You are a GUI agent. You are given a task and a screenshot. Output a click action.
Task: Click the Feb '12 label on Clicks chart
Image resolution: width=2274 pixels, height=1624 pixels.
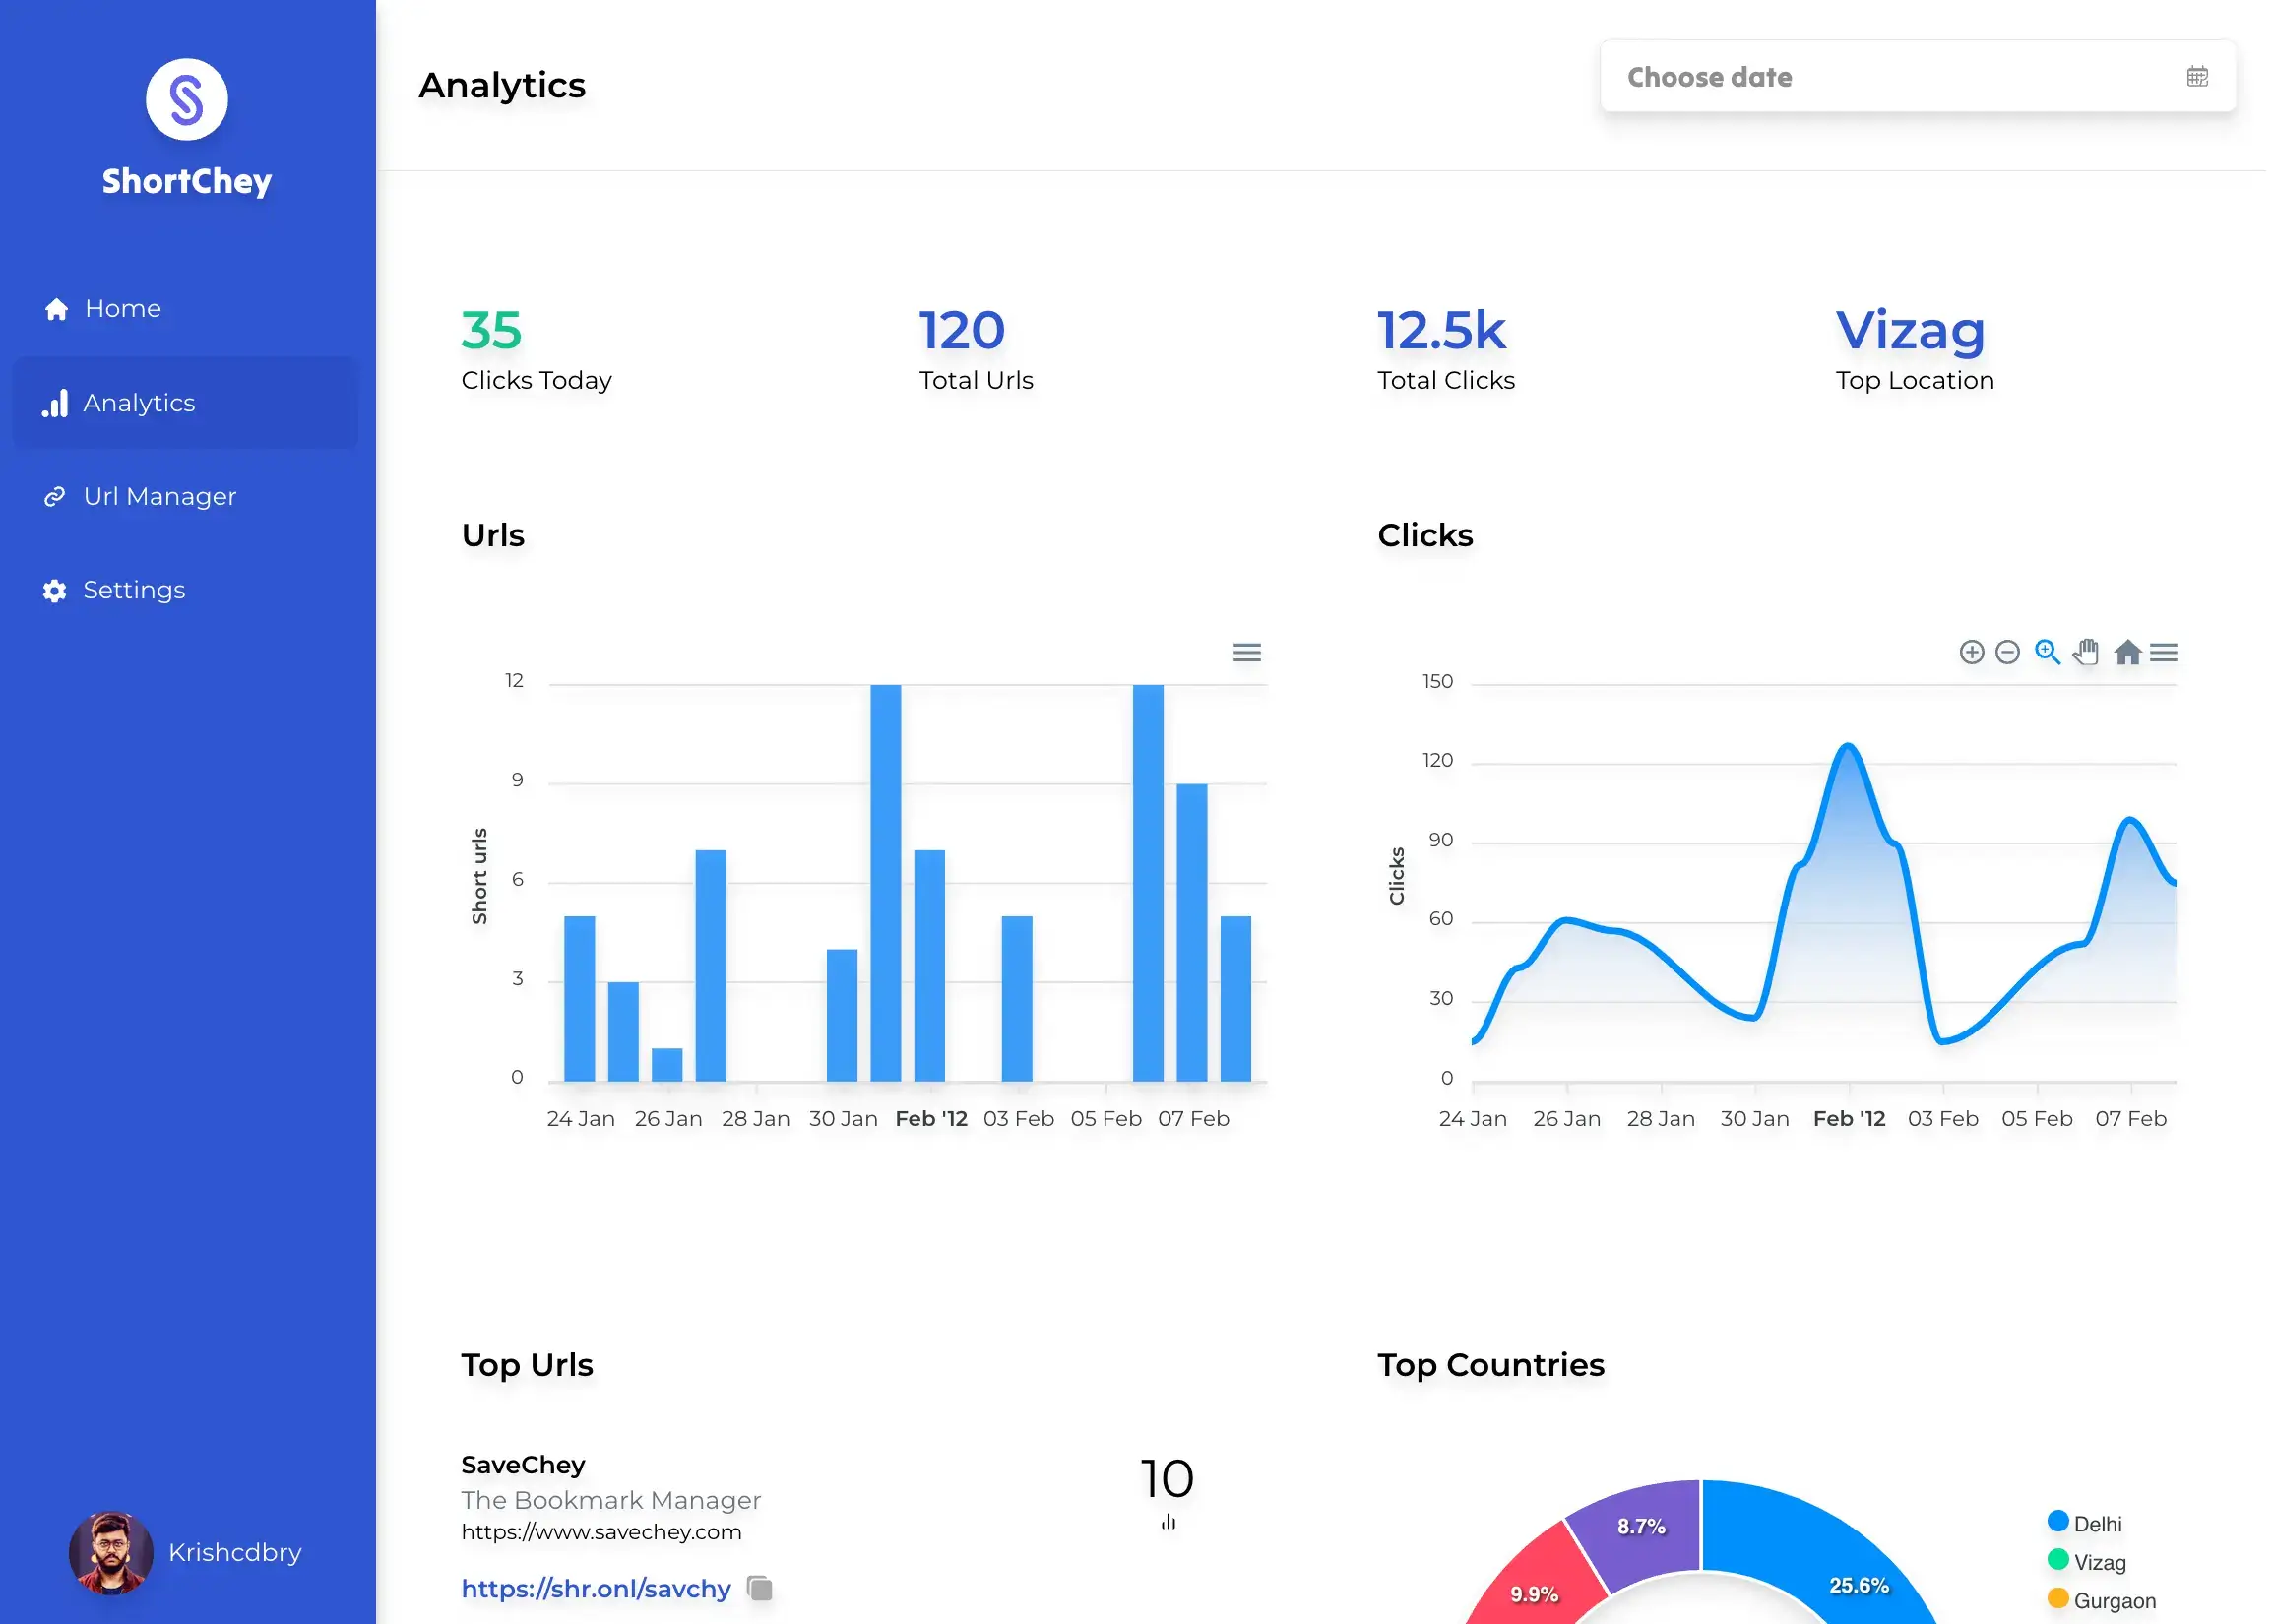tap(1849, 1118)
